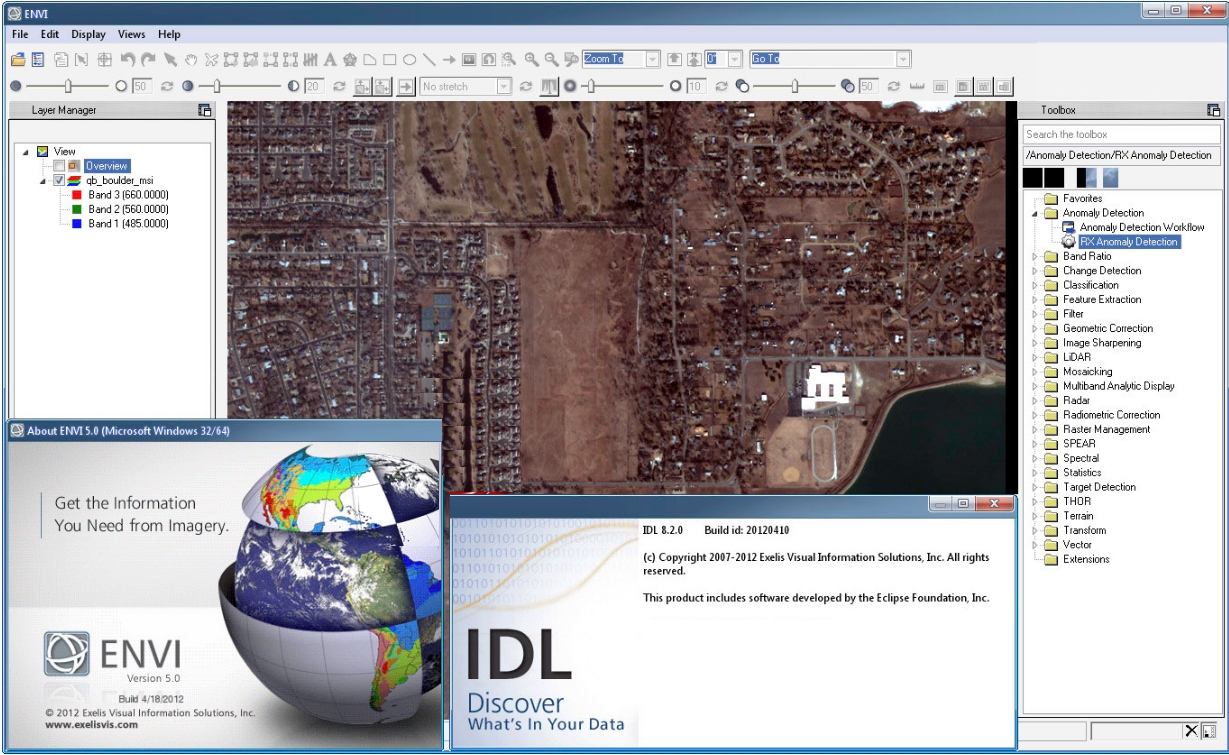Image resolution: width=1229 pixels, height=755 pixels.
Task: Select Band 3 (660.0000) in Layer Manager
Action: tap(128, 195)
